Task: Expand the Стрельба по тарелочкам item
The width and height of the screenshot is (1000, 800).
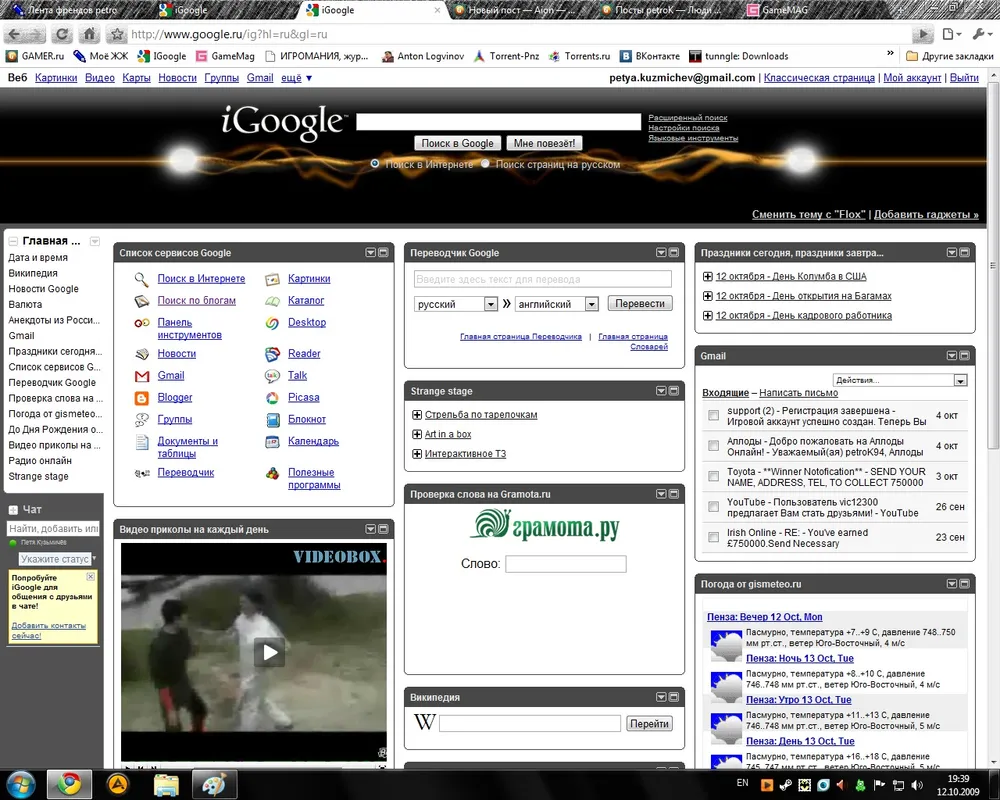Action: point(417,415)
